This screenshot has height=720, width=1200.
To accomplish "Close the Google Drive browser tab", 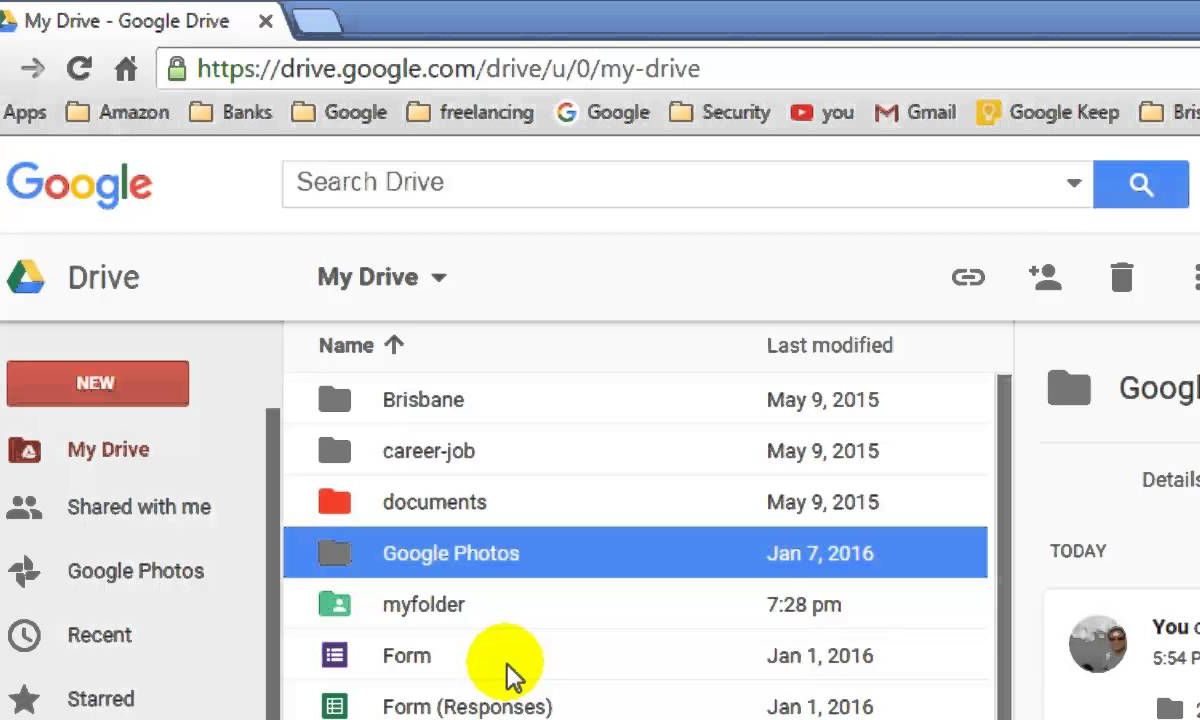I will click(265, 21).
